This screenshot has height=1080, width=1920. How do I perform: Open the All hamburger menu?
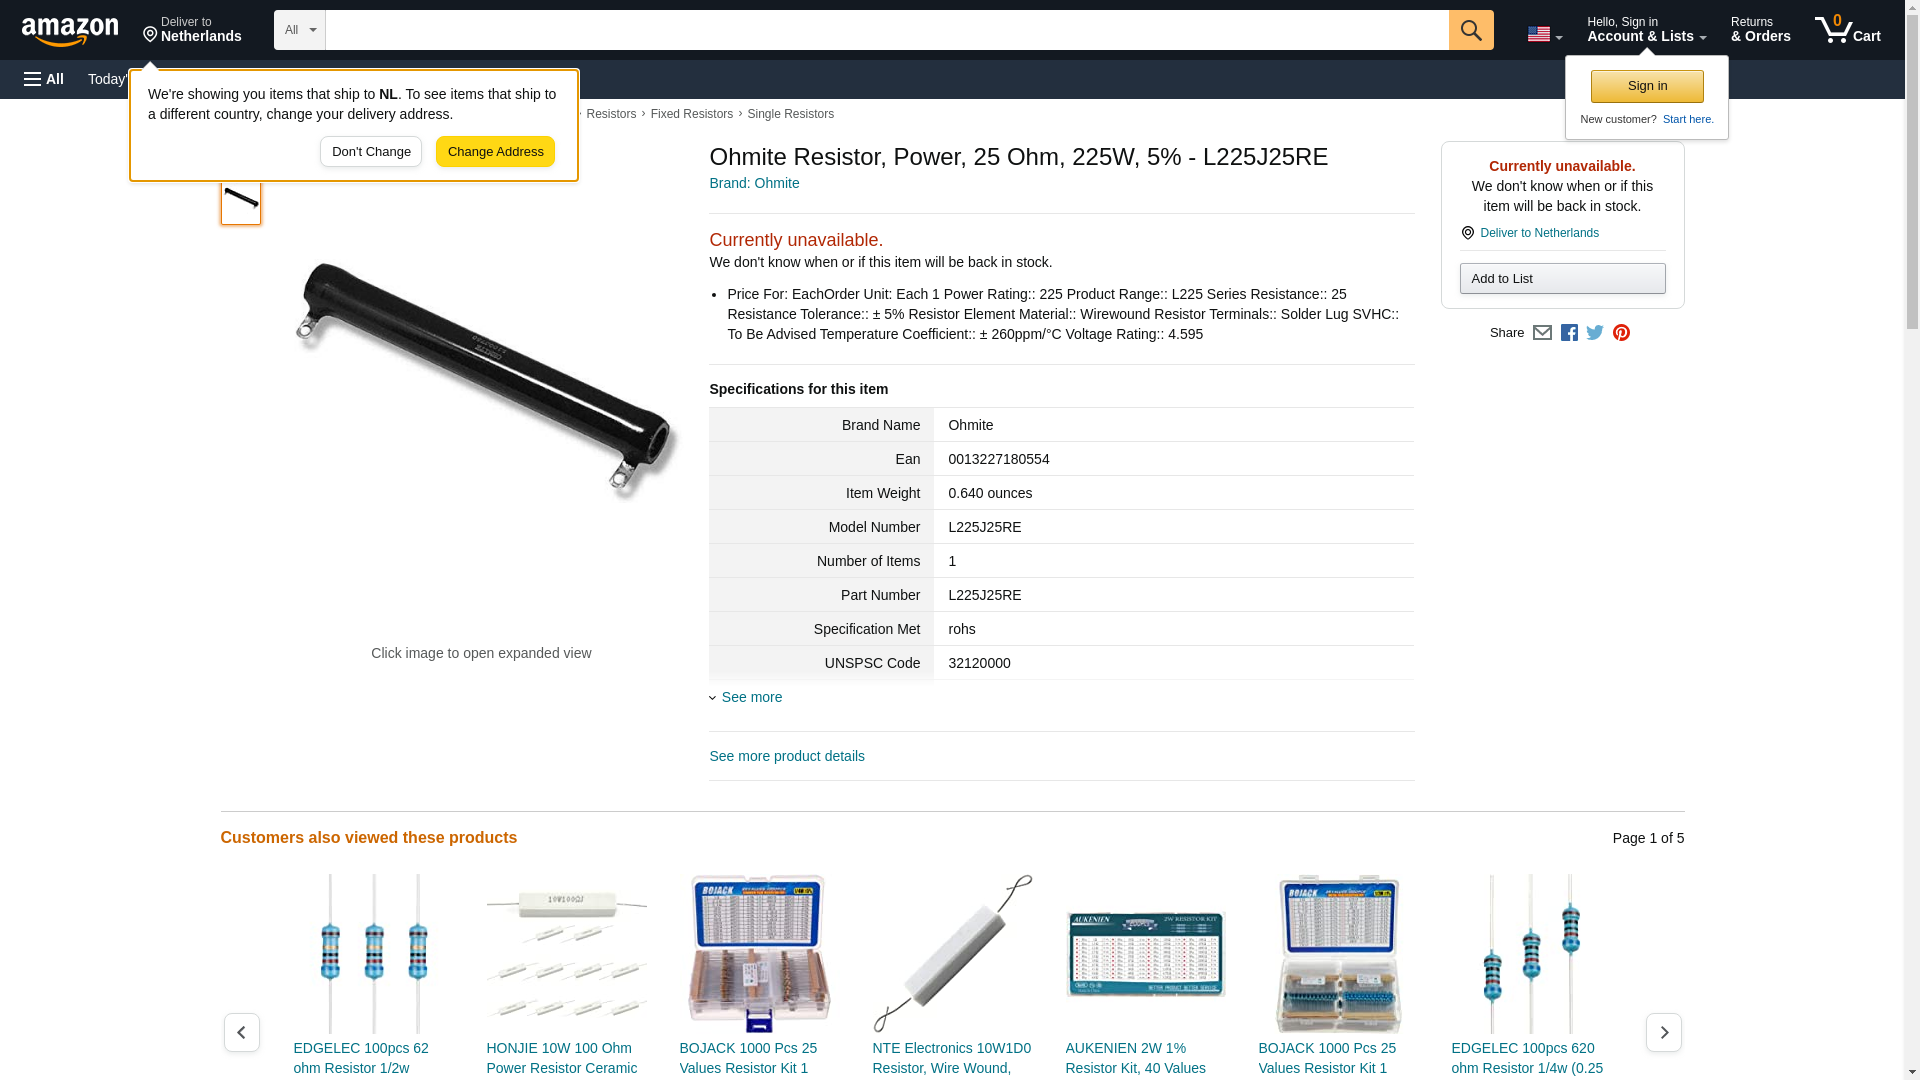[x=44, y=79]
